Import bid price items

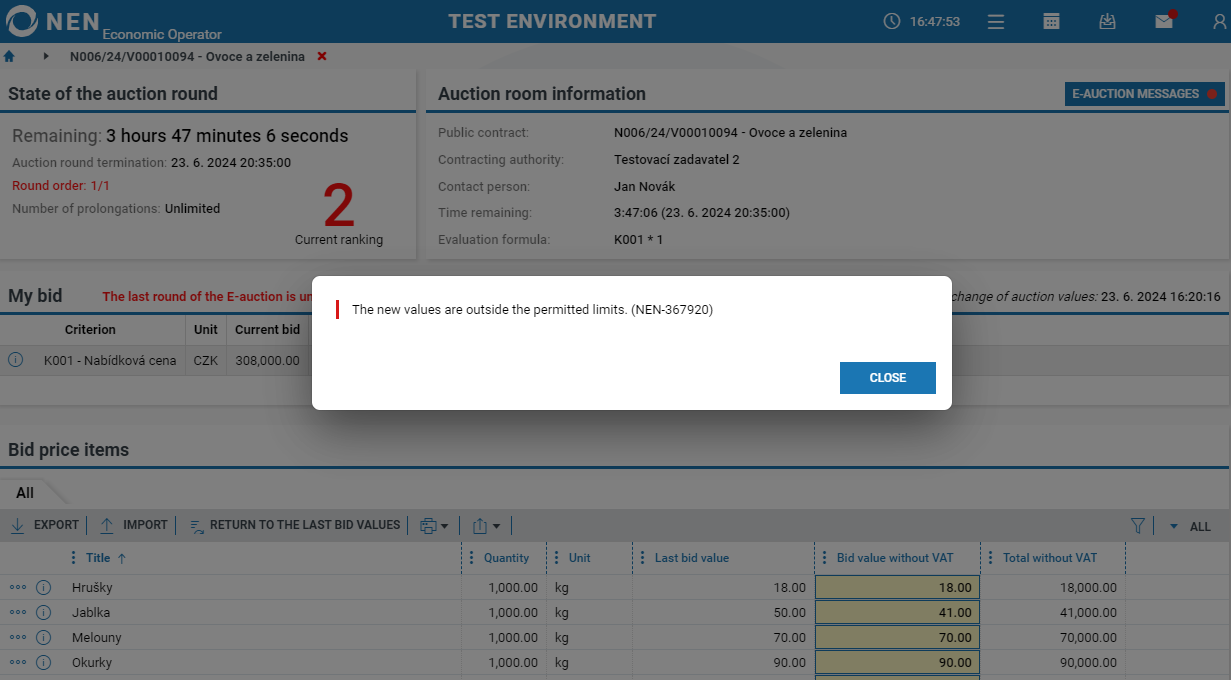click(133, 525)
